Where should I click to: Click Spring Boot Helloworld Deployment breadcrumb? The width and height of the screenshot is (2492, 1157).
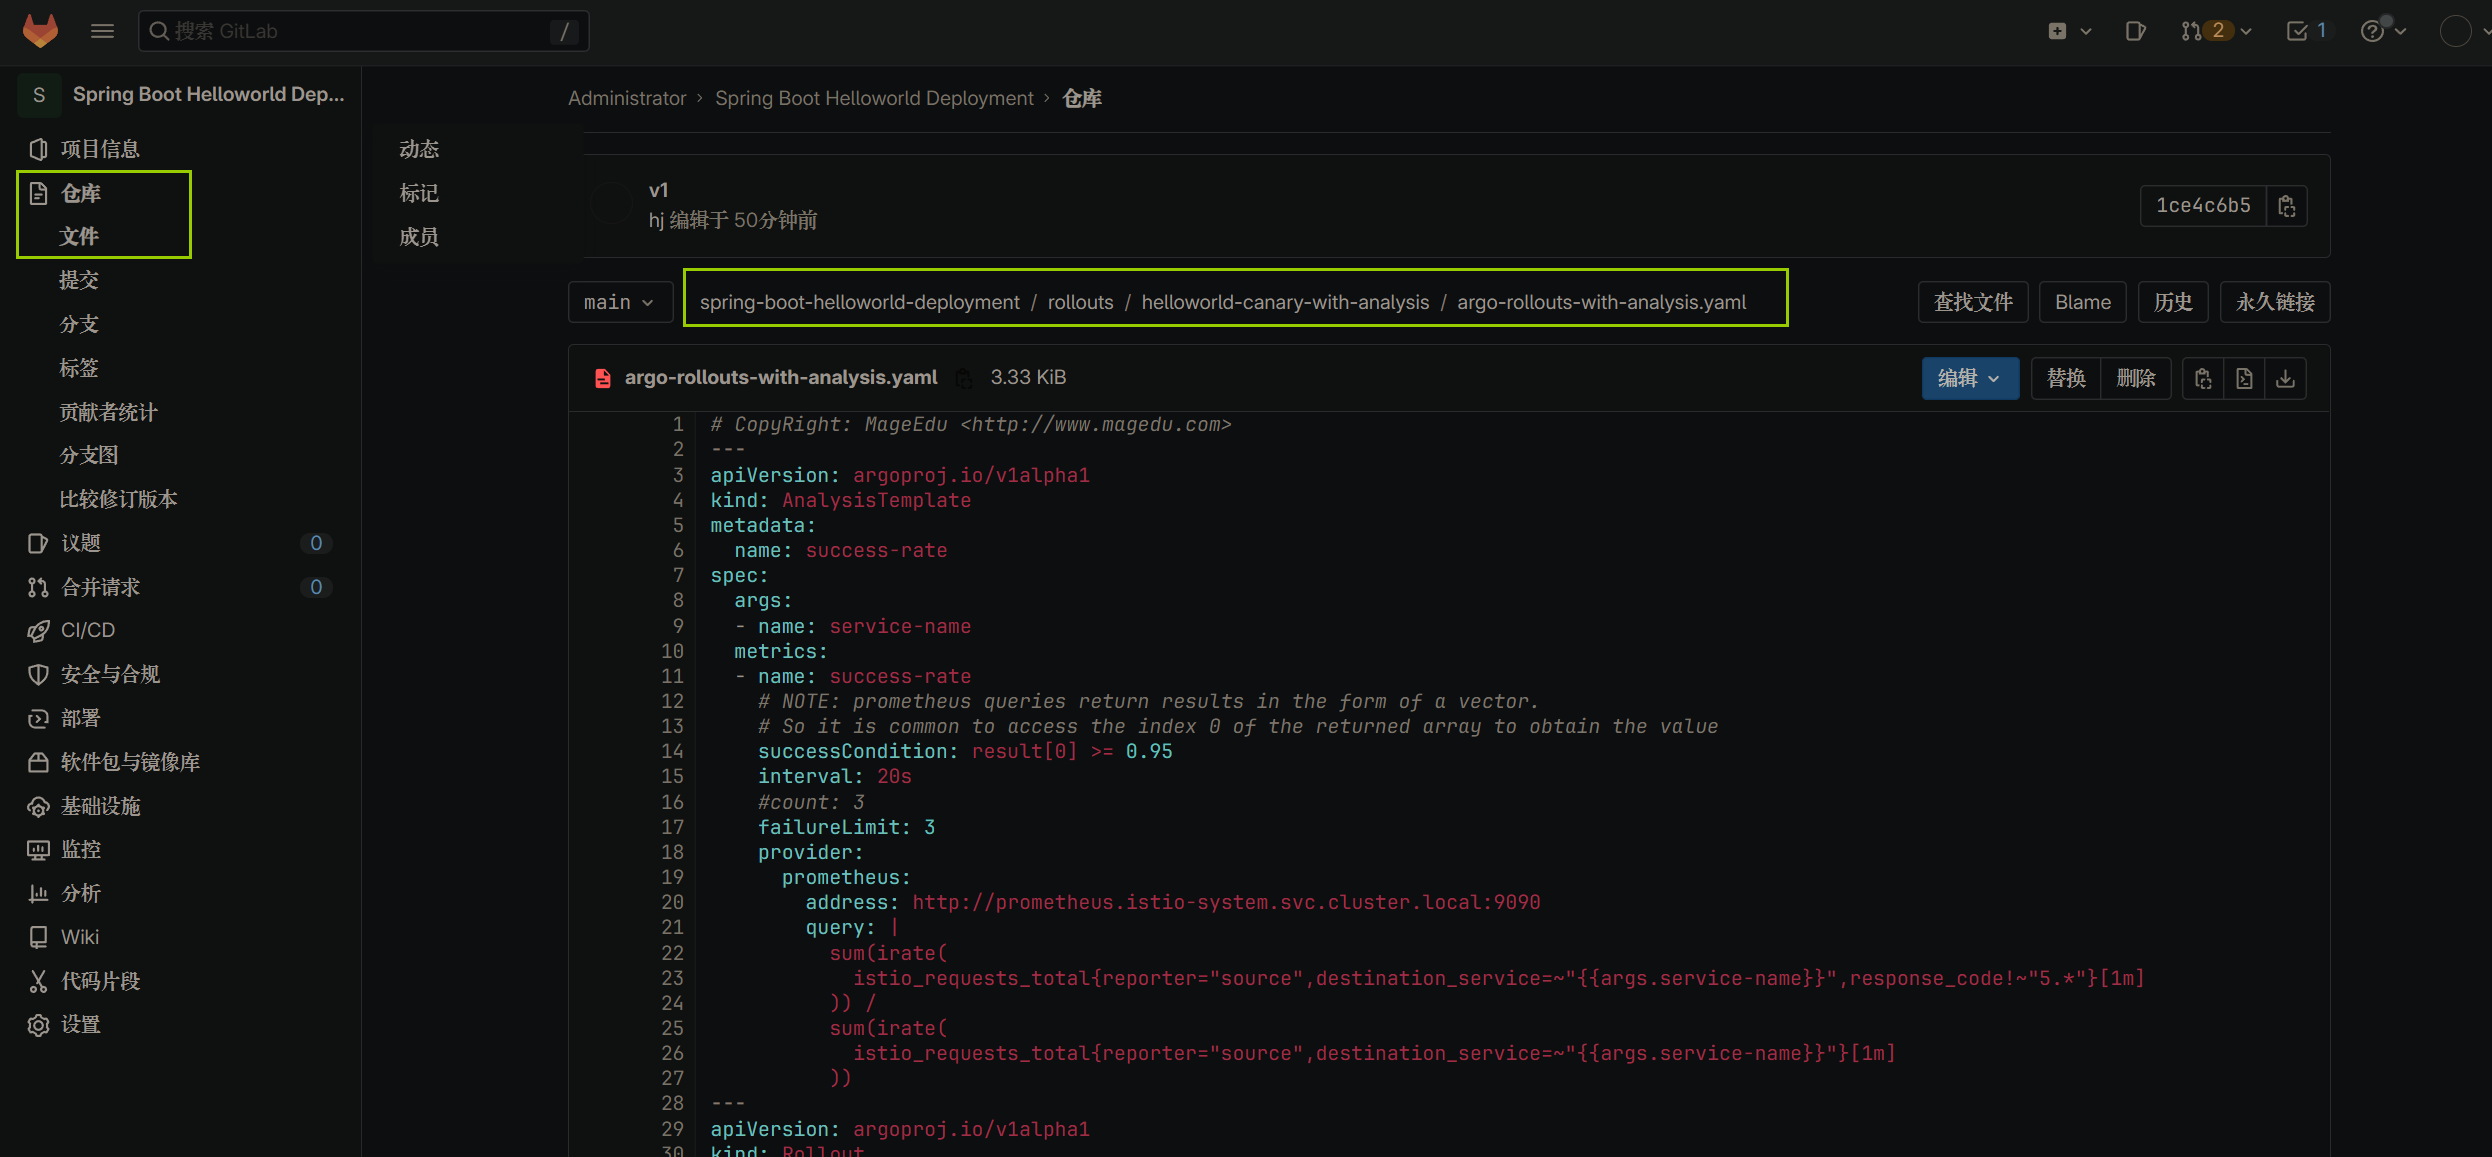(x=874, y=98)
